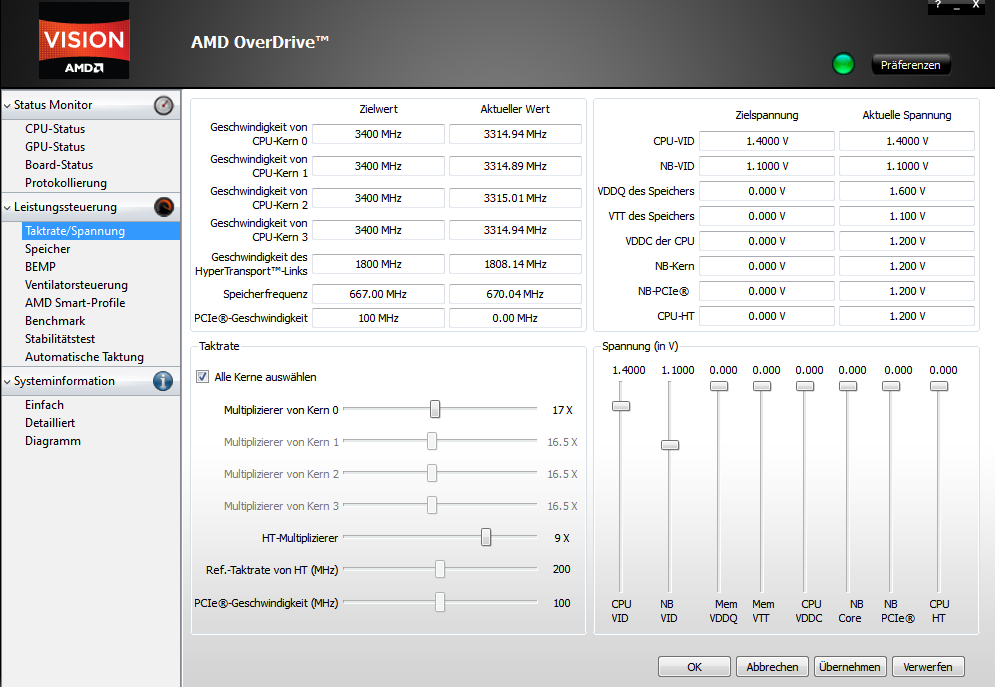The image size is (995, 687).
Task: Click the Präferenzen button
Action: coord(911,65)
